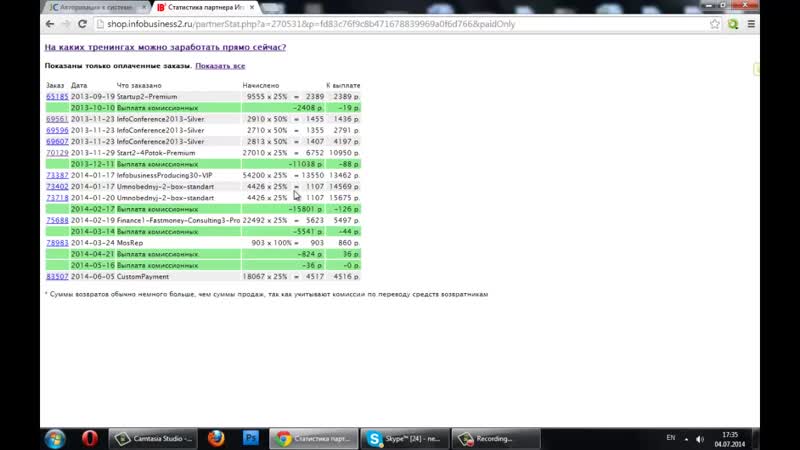The image size is (800, 450).
Task: Click the green extension icon beside the star
Action: click(x=733, y=24)
